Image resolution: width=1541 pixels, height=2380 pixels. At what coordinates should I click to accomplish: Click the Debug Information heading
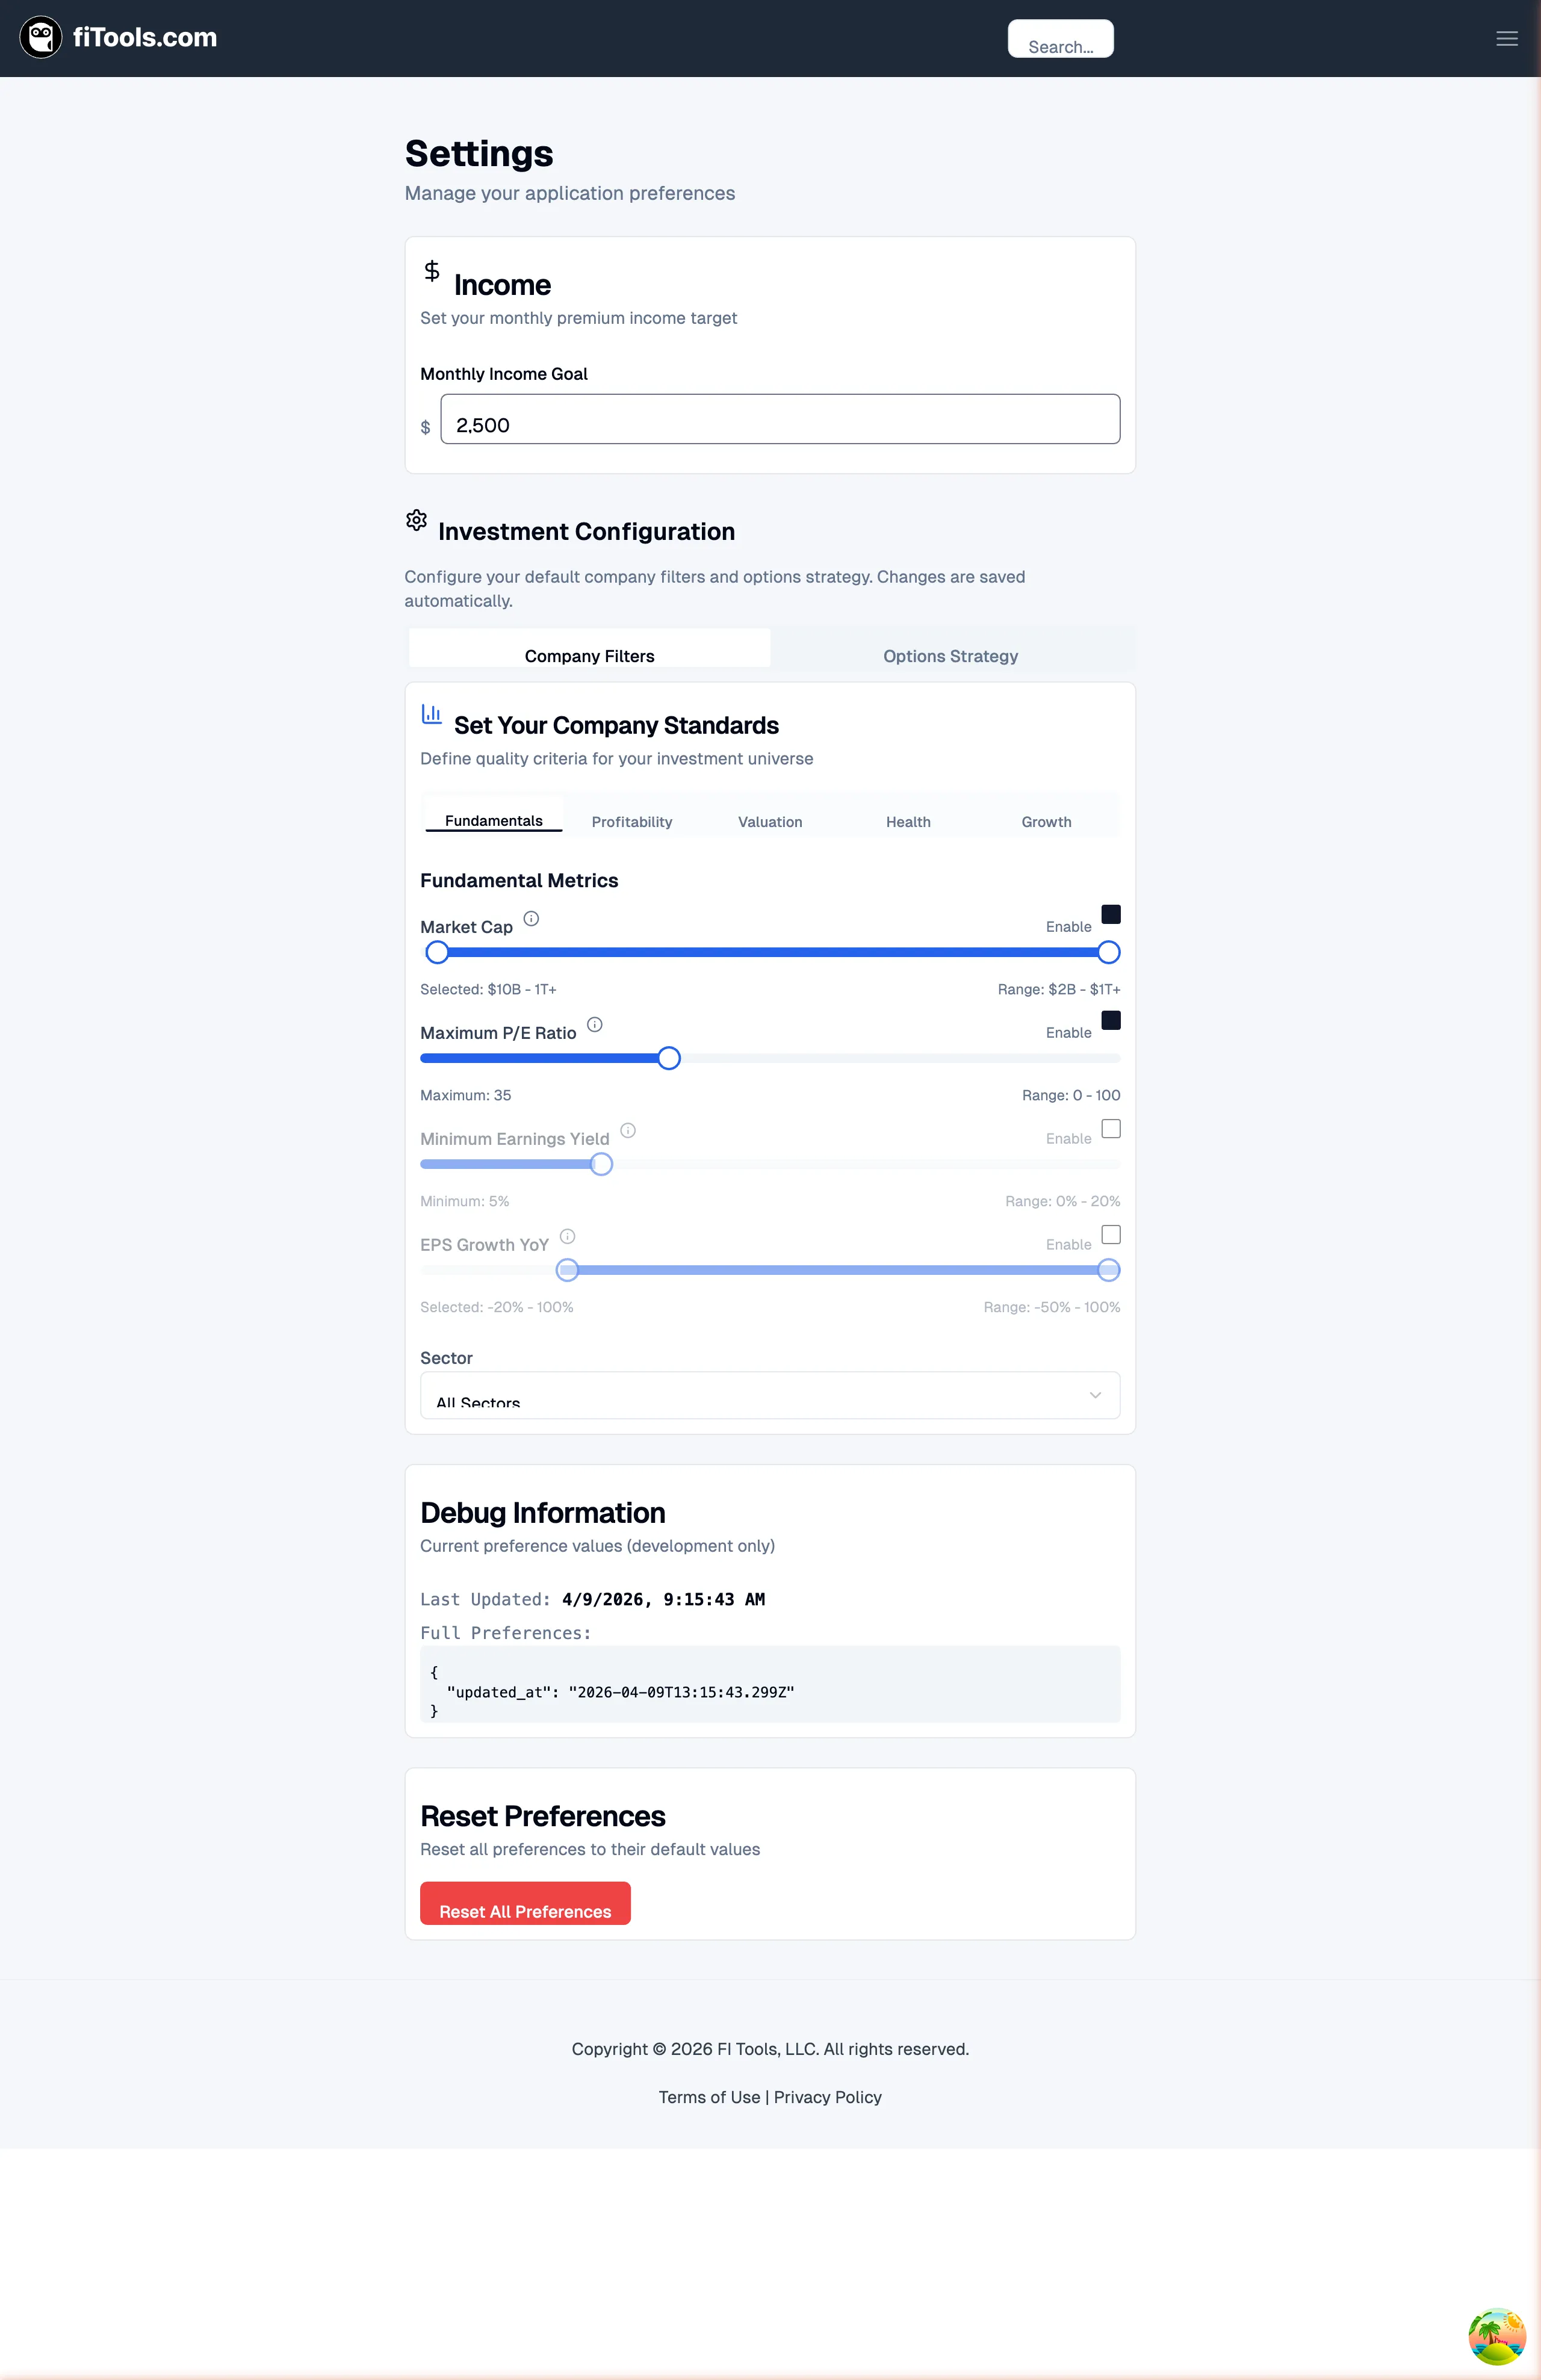(x=542, y=1513)
